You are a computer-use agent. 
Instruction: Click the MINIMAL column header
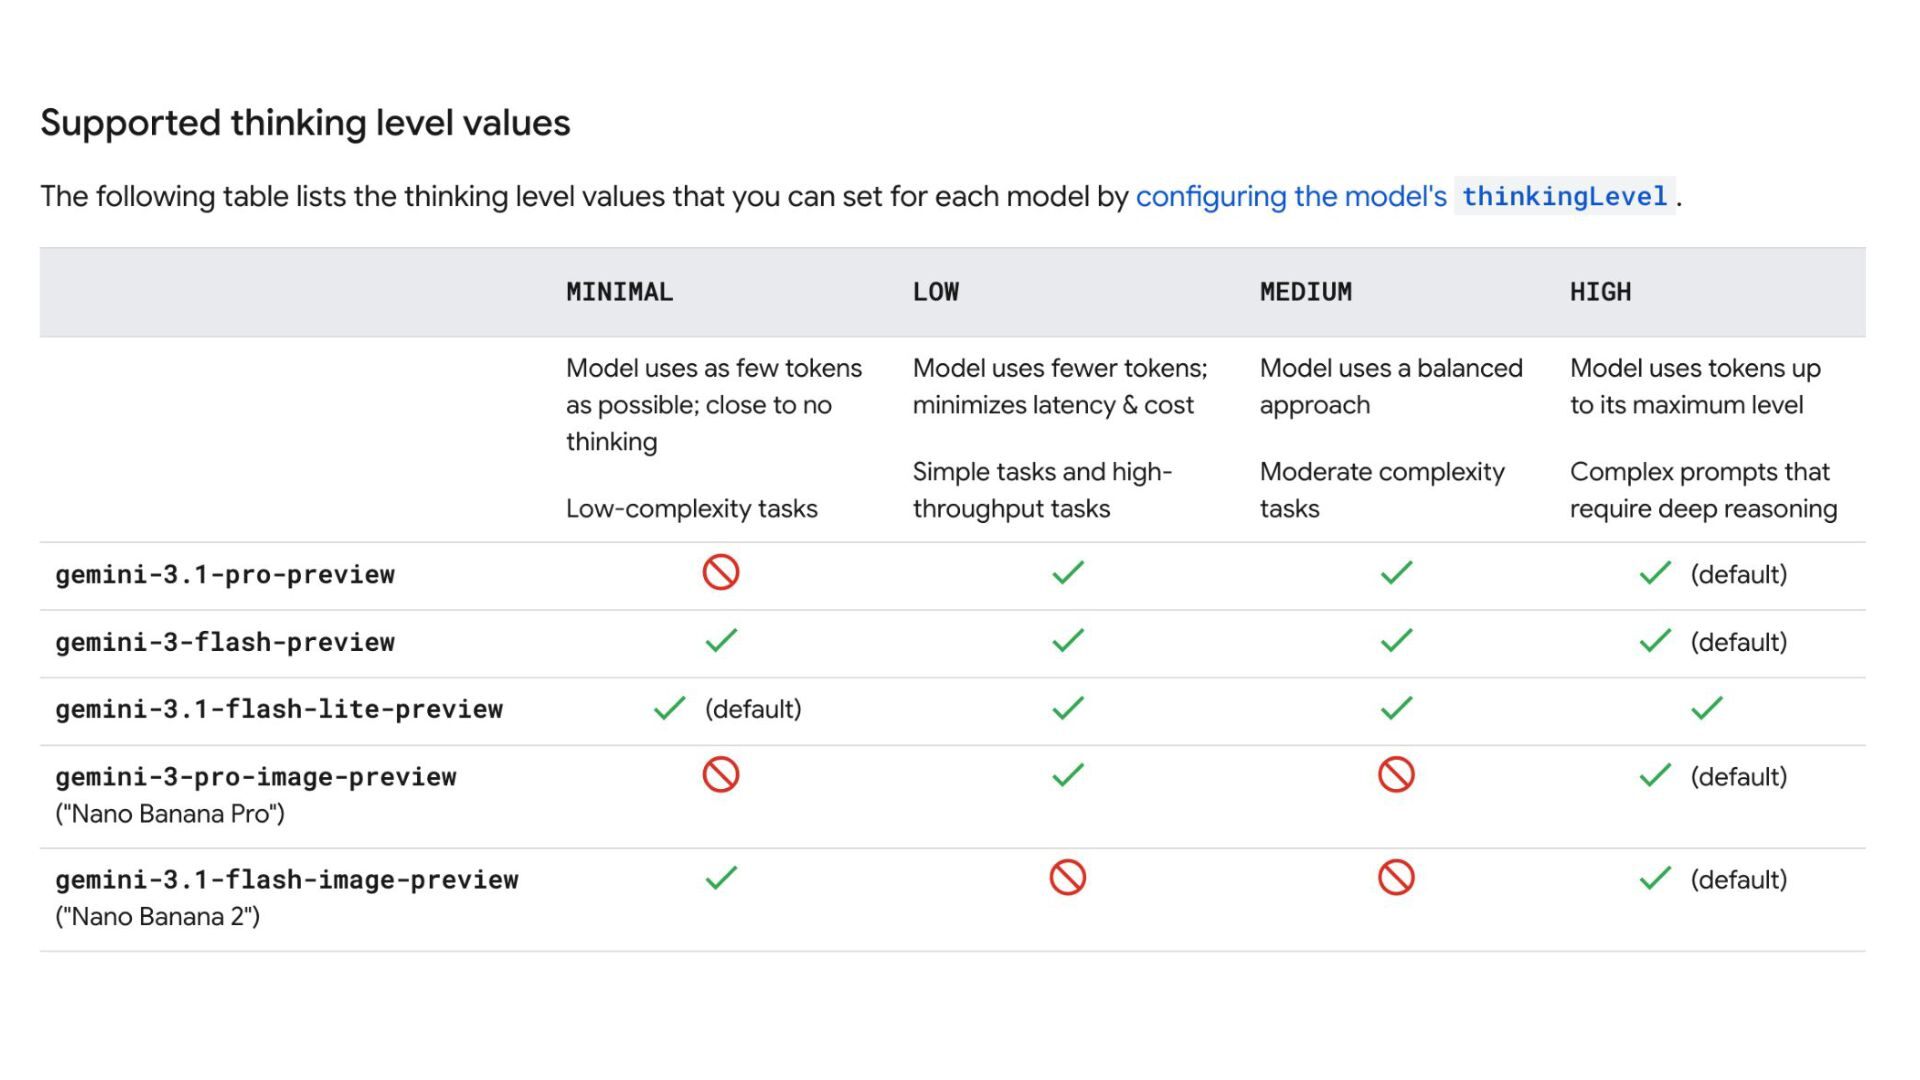point(619,292)
